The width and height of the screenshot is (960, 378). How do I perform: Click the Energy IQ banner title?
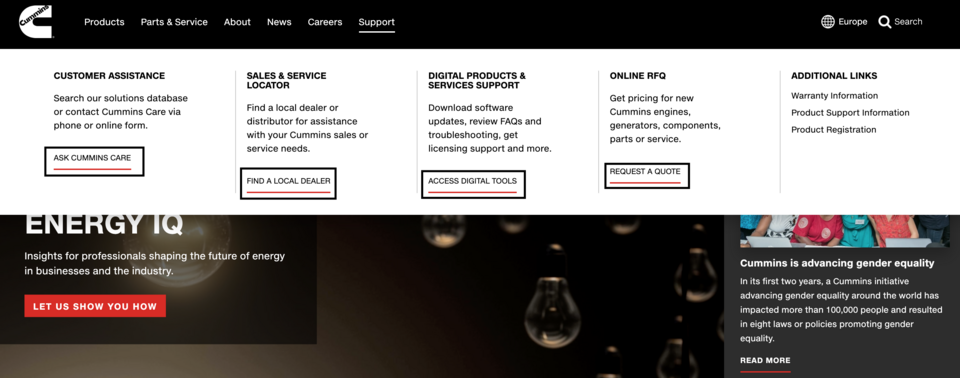[x=103, y=226]
